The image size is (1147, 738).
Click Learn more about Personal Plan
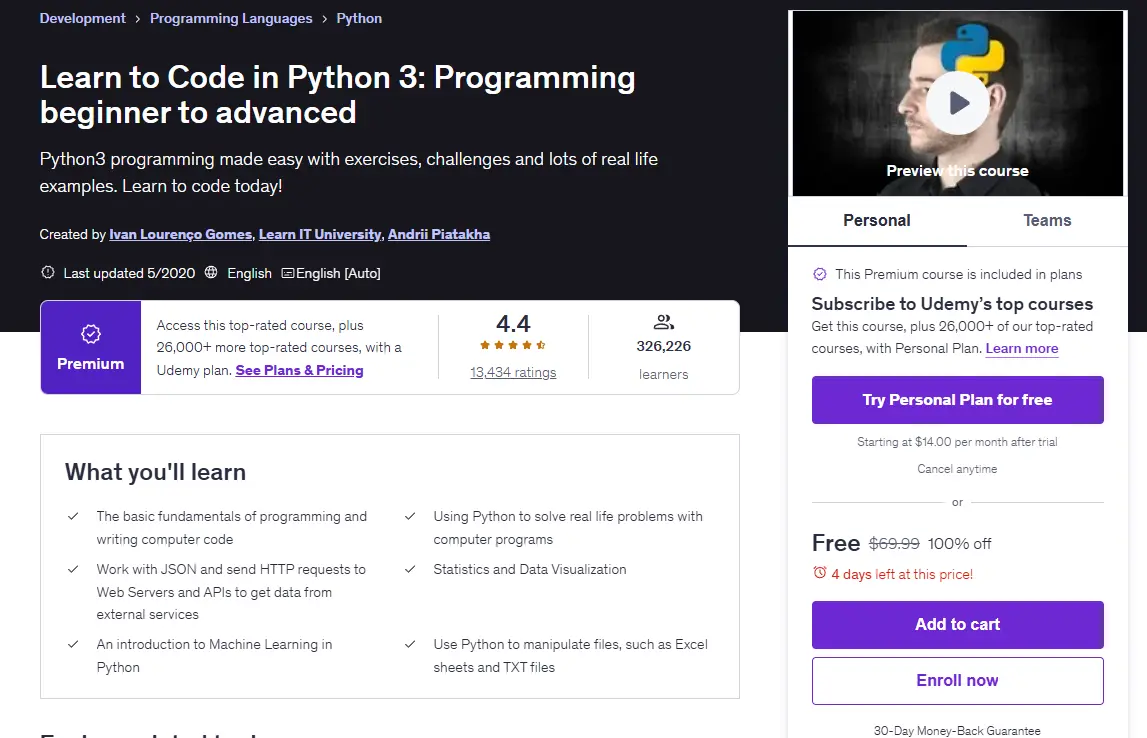coord(1022,348)
